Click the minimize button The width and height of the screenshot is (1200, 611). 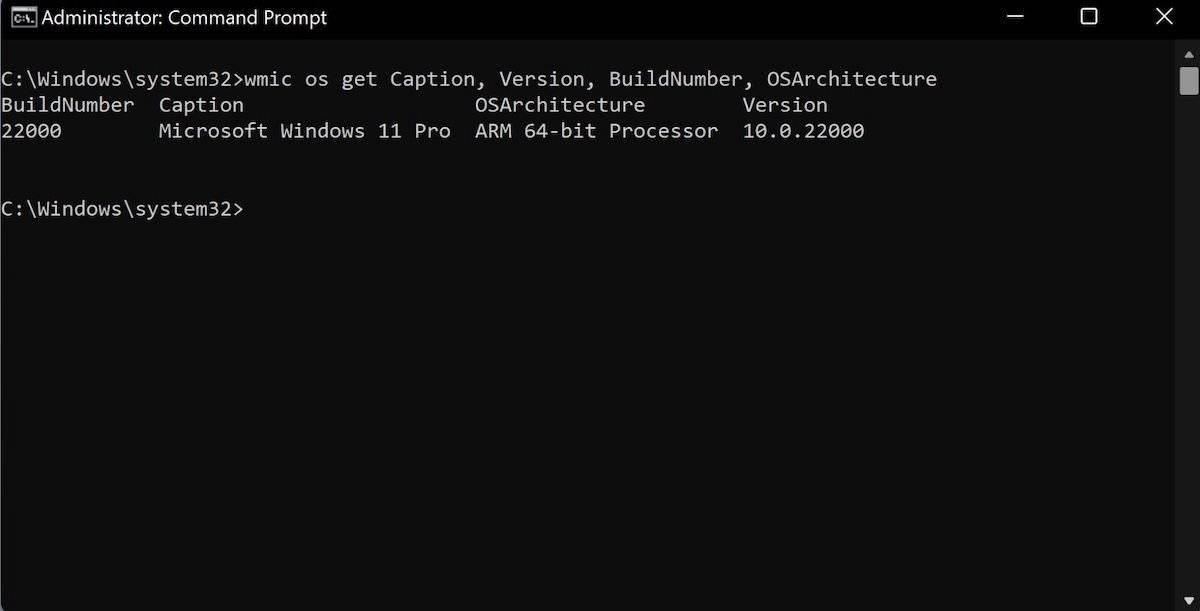[1014, 16]
